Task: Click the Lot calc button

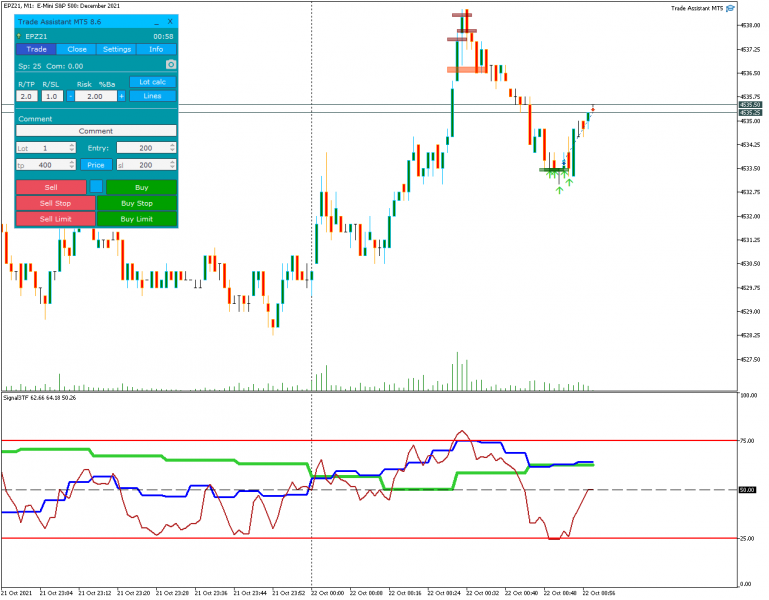Action: click(x=153, y=82)
